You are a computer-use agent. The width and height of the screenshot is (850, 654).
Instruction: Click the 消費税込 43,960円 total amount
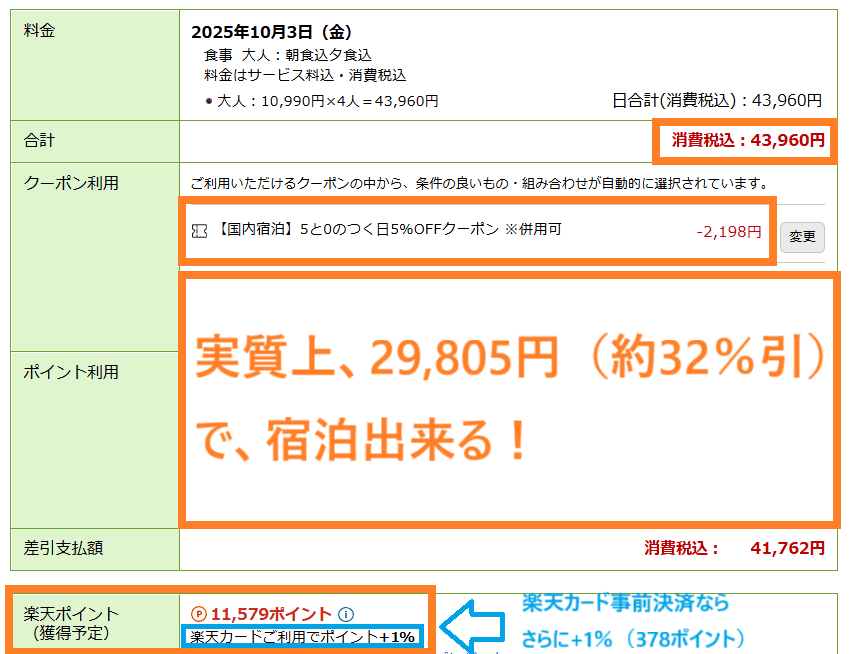[748, 140]
